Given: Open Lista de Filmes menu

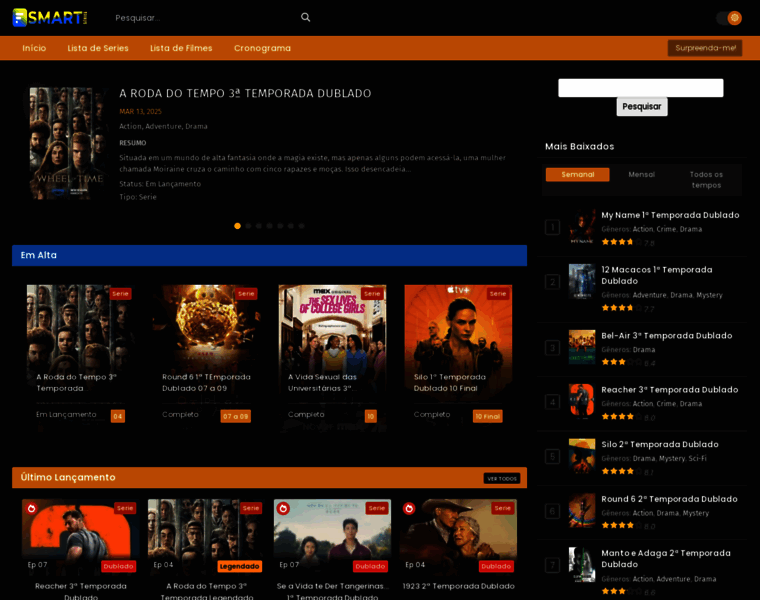Looking at the screenshot, I should 181,48.
